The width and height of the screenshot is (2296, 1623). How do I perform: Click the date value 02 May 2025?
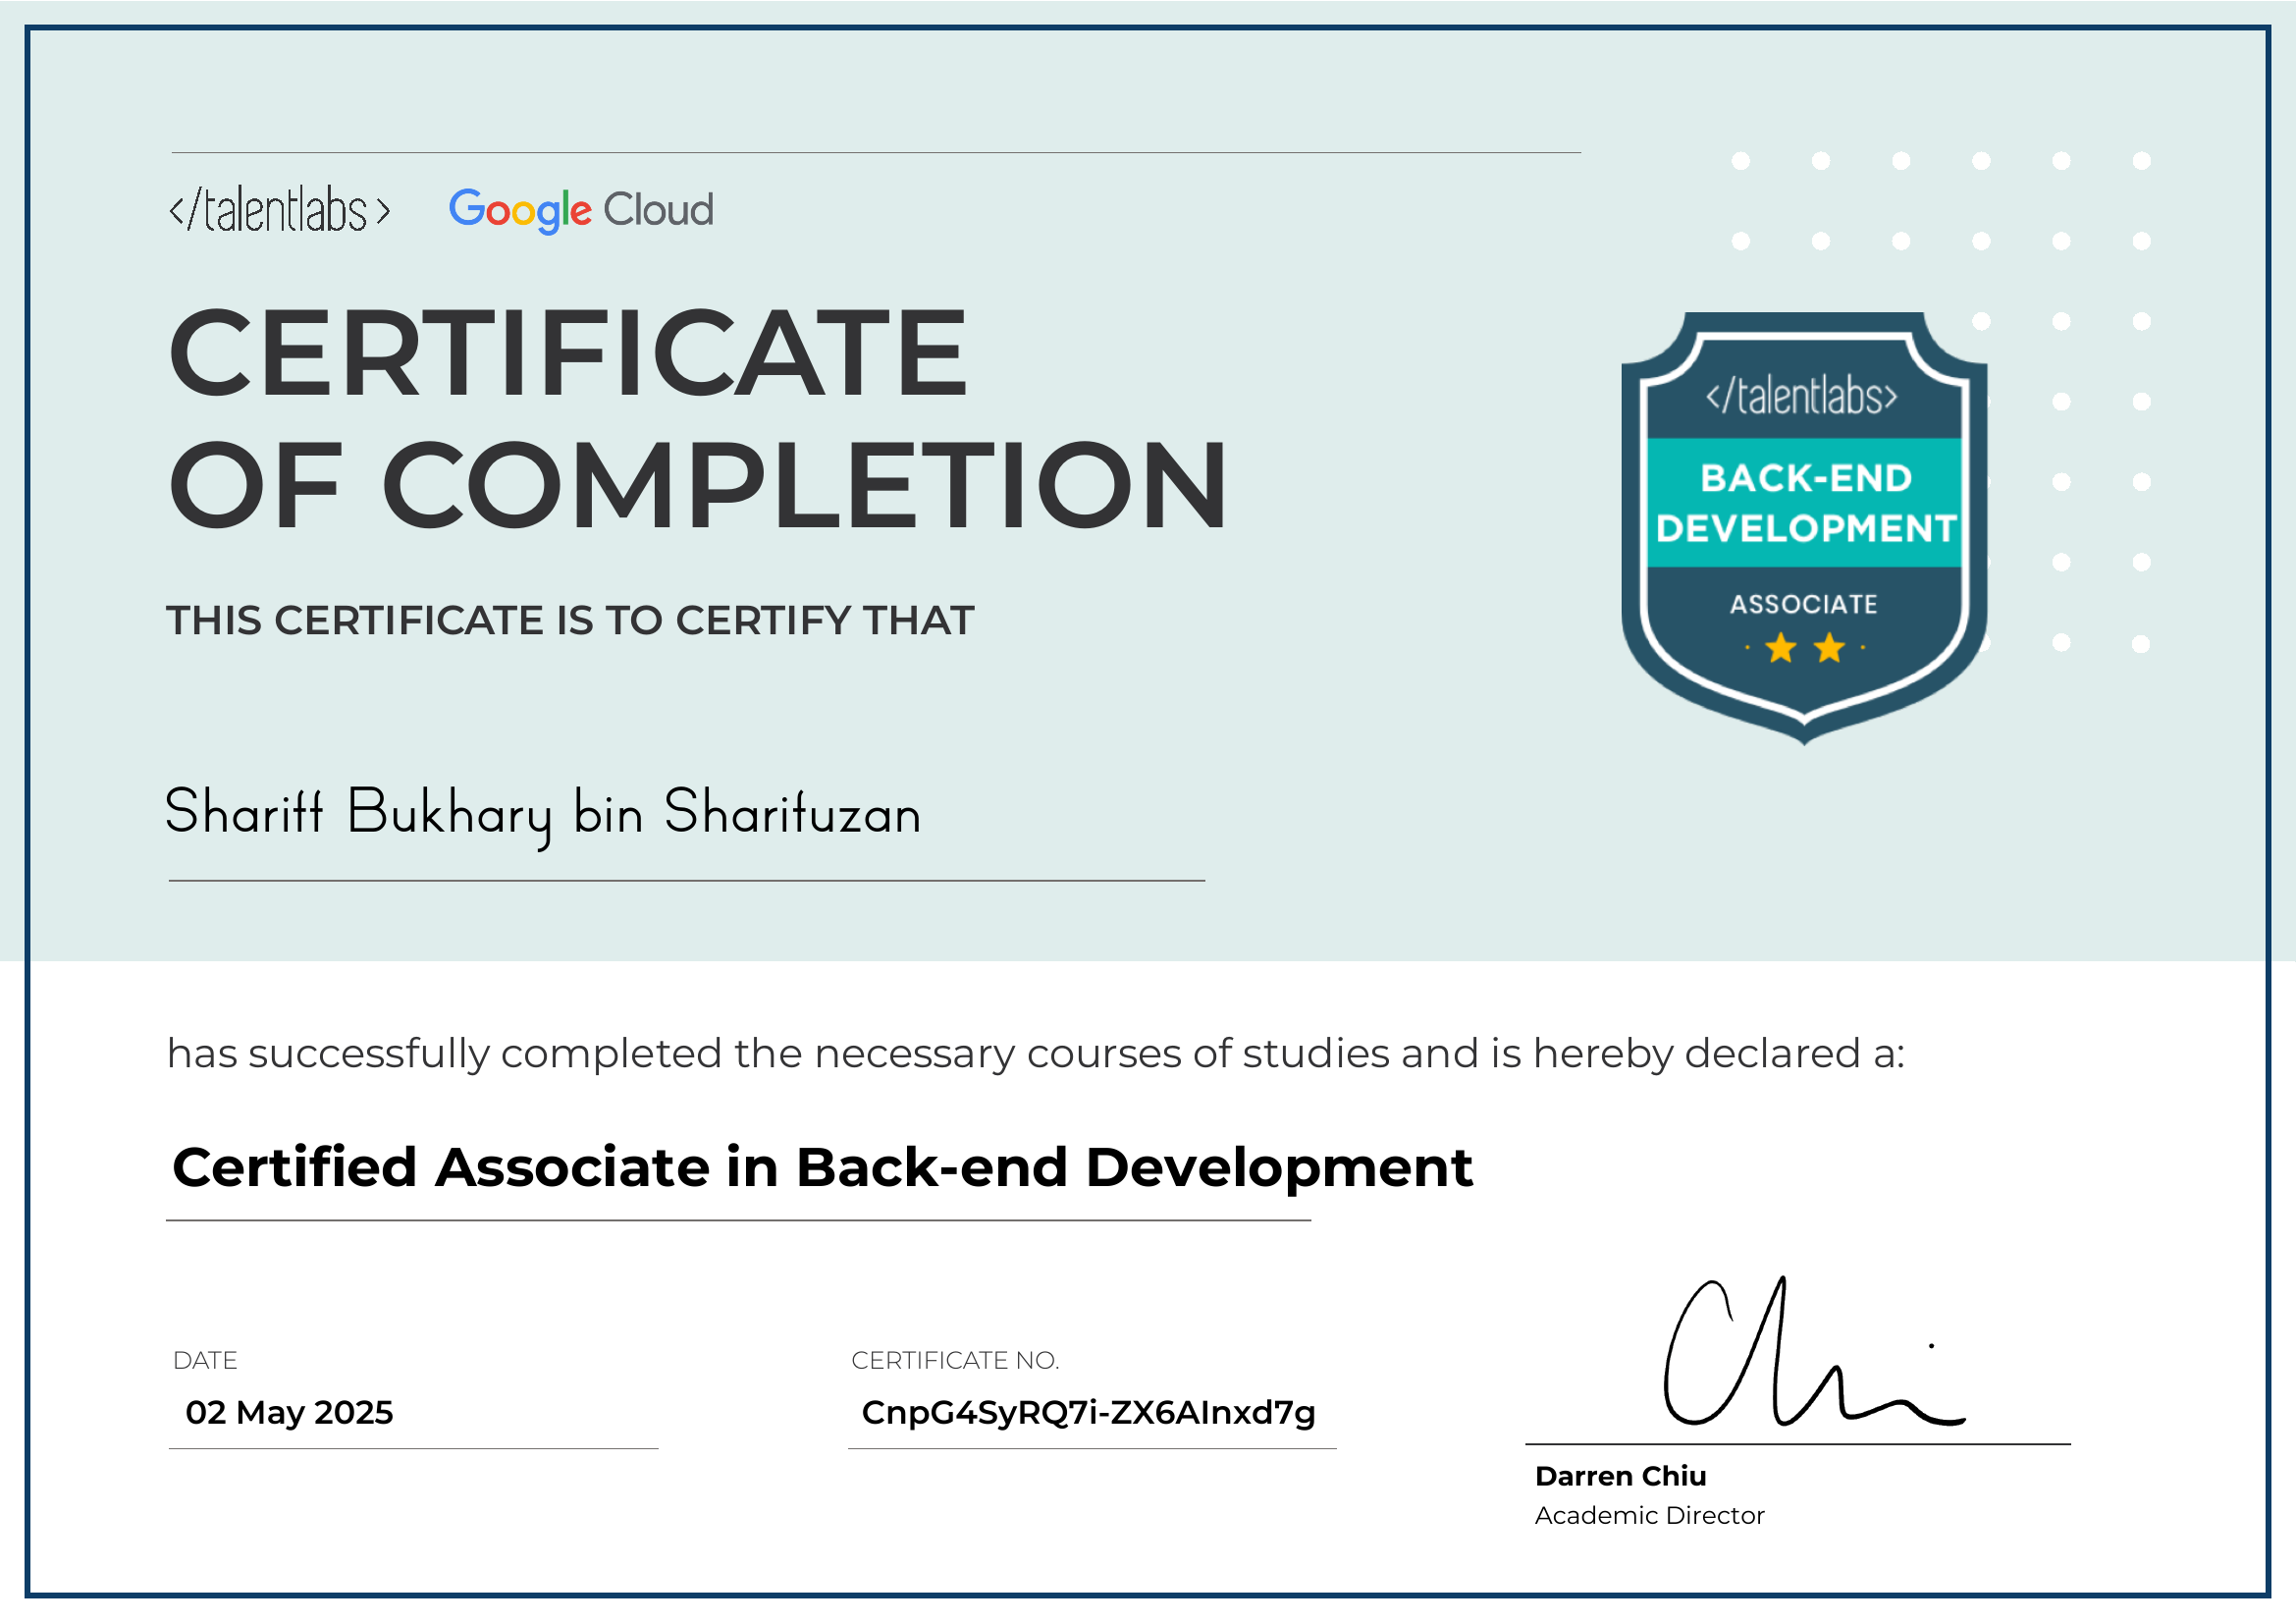tap(289, 1412)
